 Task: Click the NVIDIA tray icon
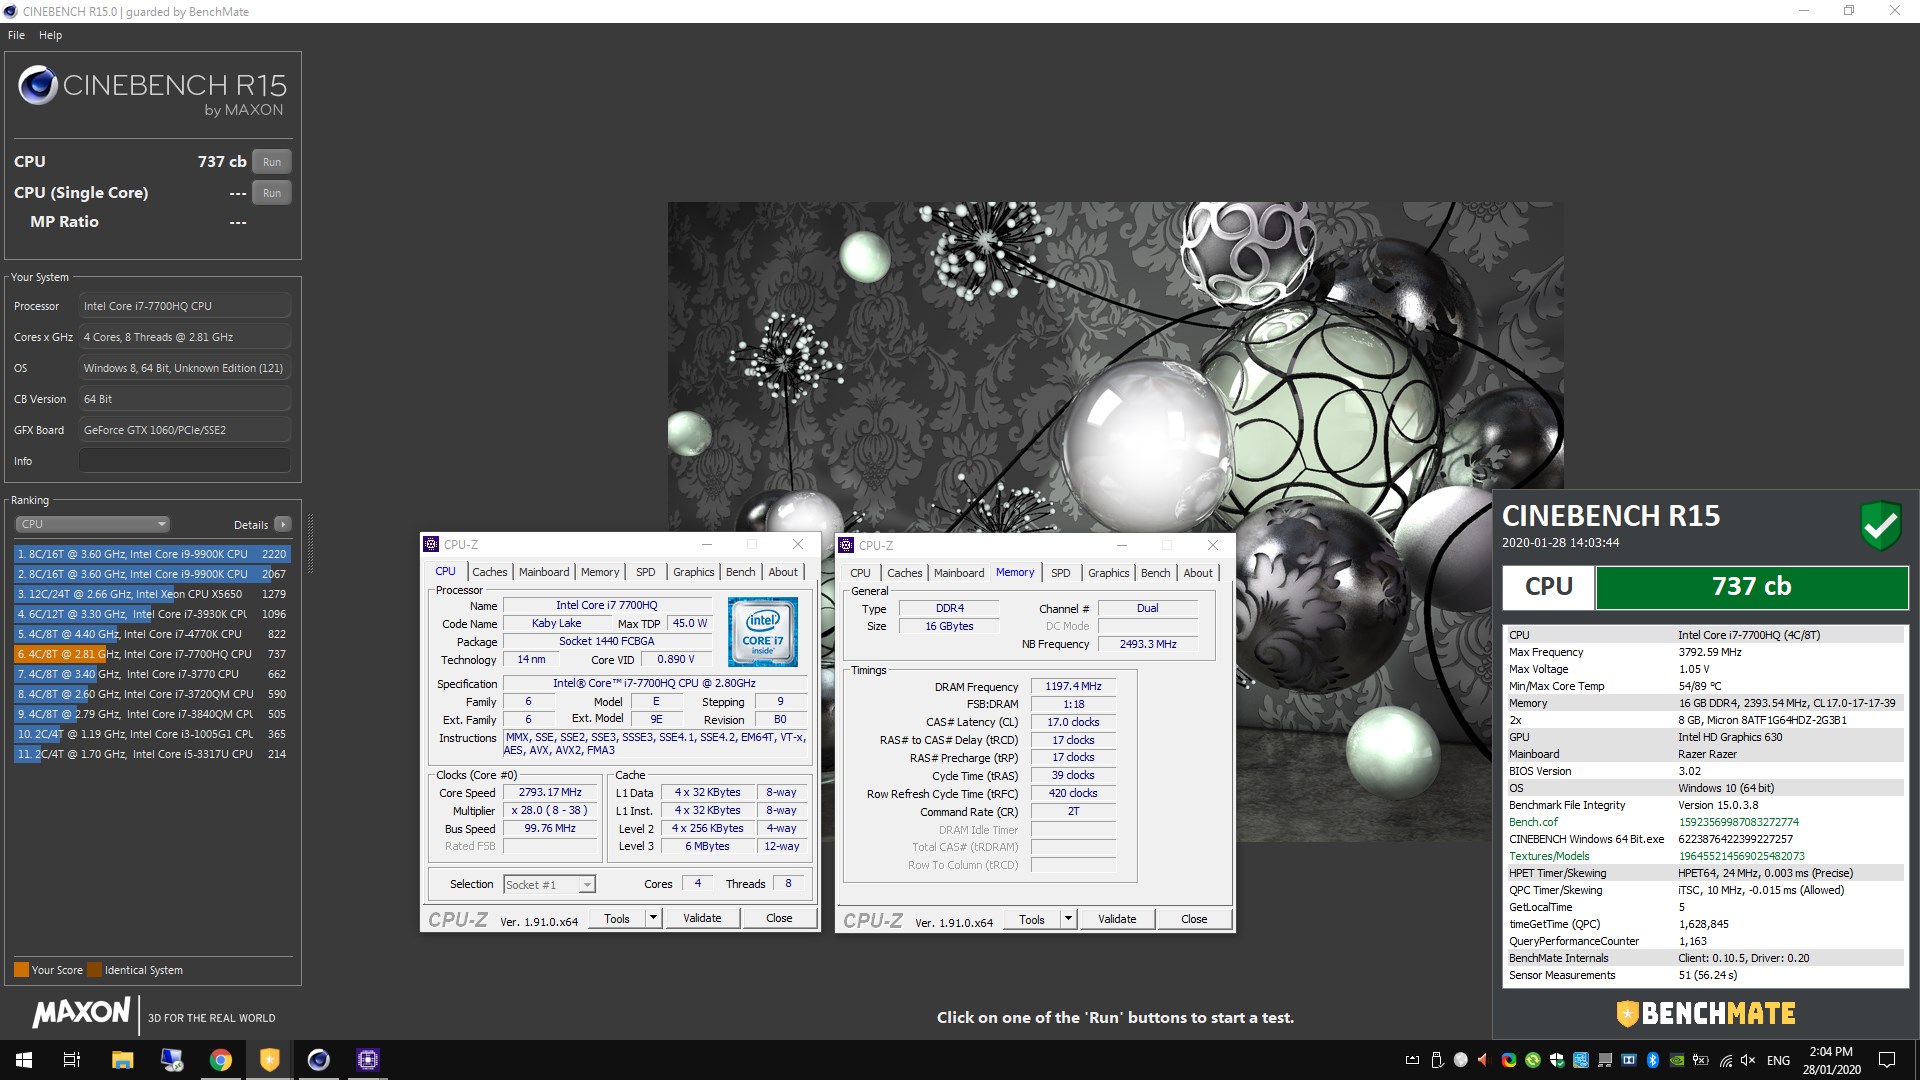pyautogui.click(x=1677, y=1060)
